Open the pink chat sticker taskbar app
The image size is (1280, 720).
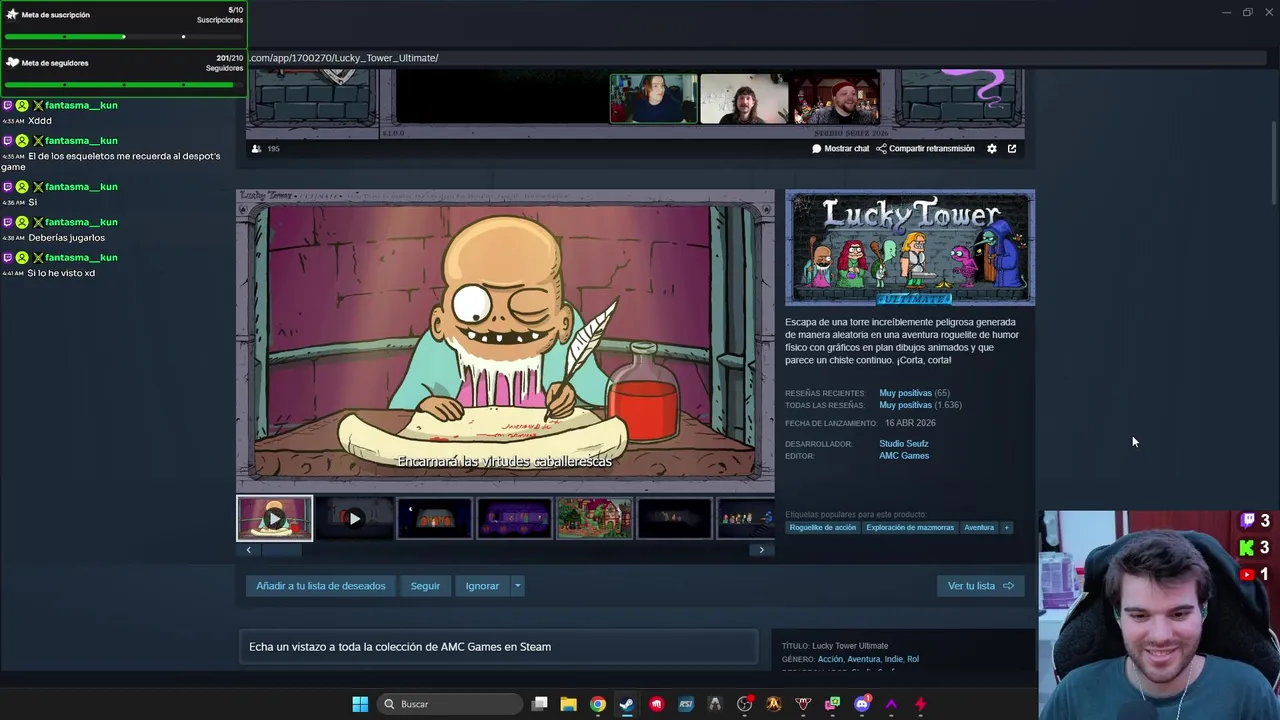pyautogui.click(x=832, y=704)
